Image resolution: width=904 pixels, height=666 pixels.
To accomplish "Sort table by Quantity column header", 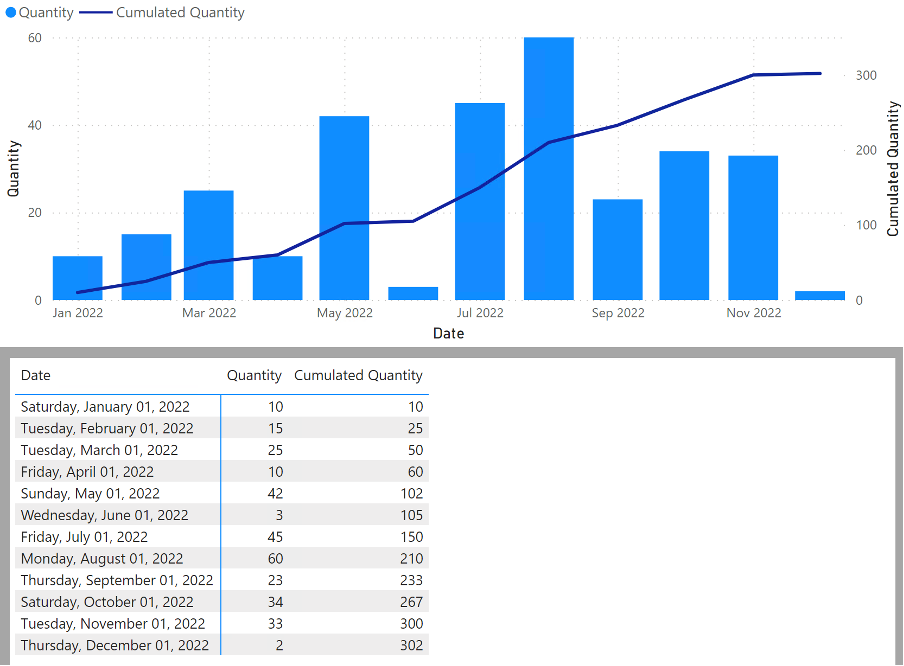I will tap(254, 375).
